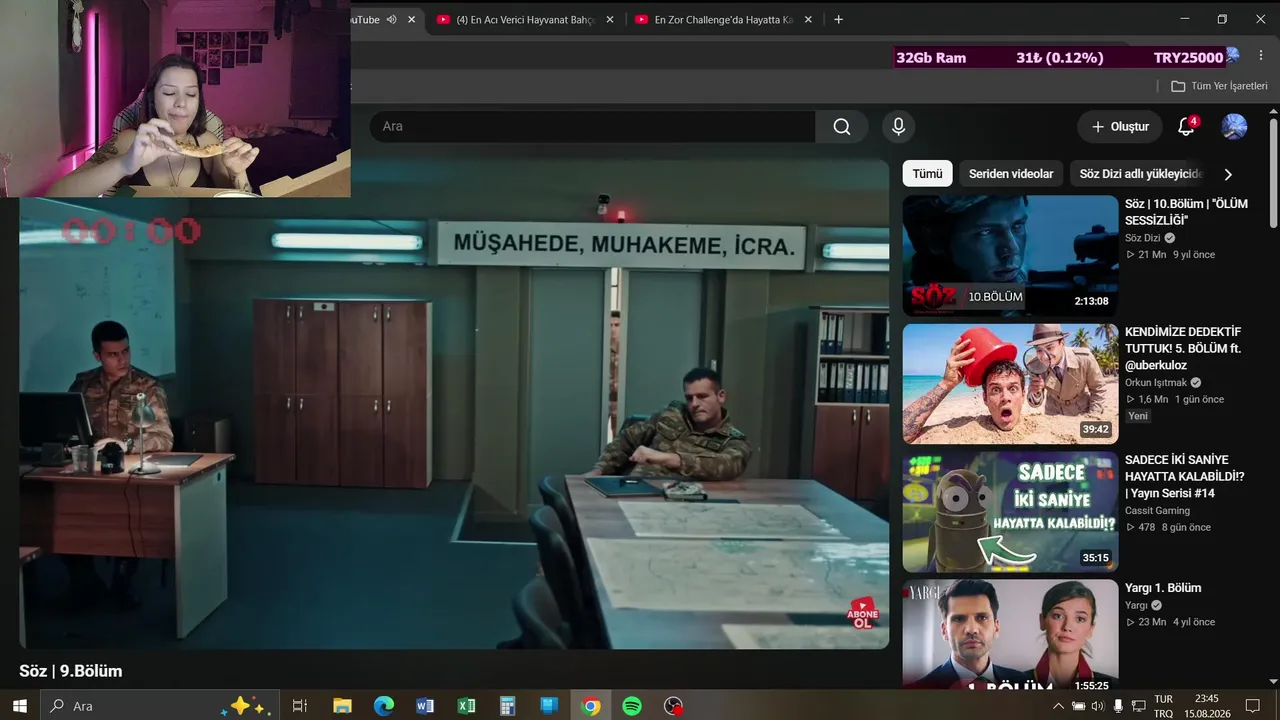Open the Calculator app on the taskbar
This screenshot has width=1280, height=720.
coord(507,706)
